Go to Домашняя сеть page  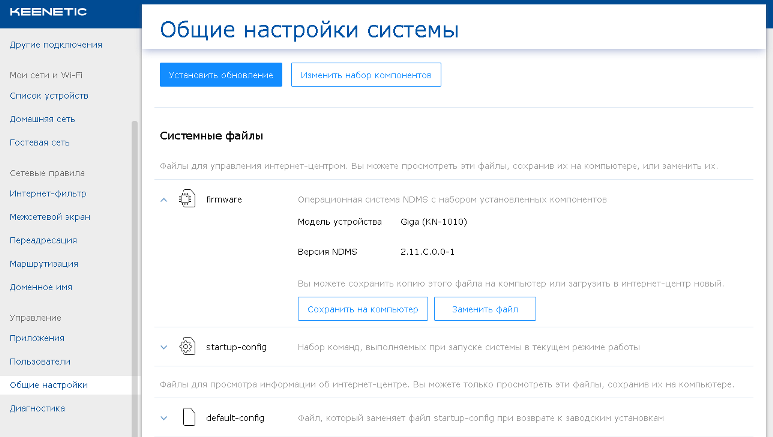pyautogui.click(x=42, y=119)
